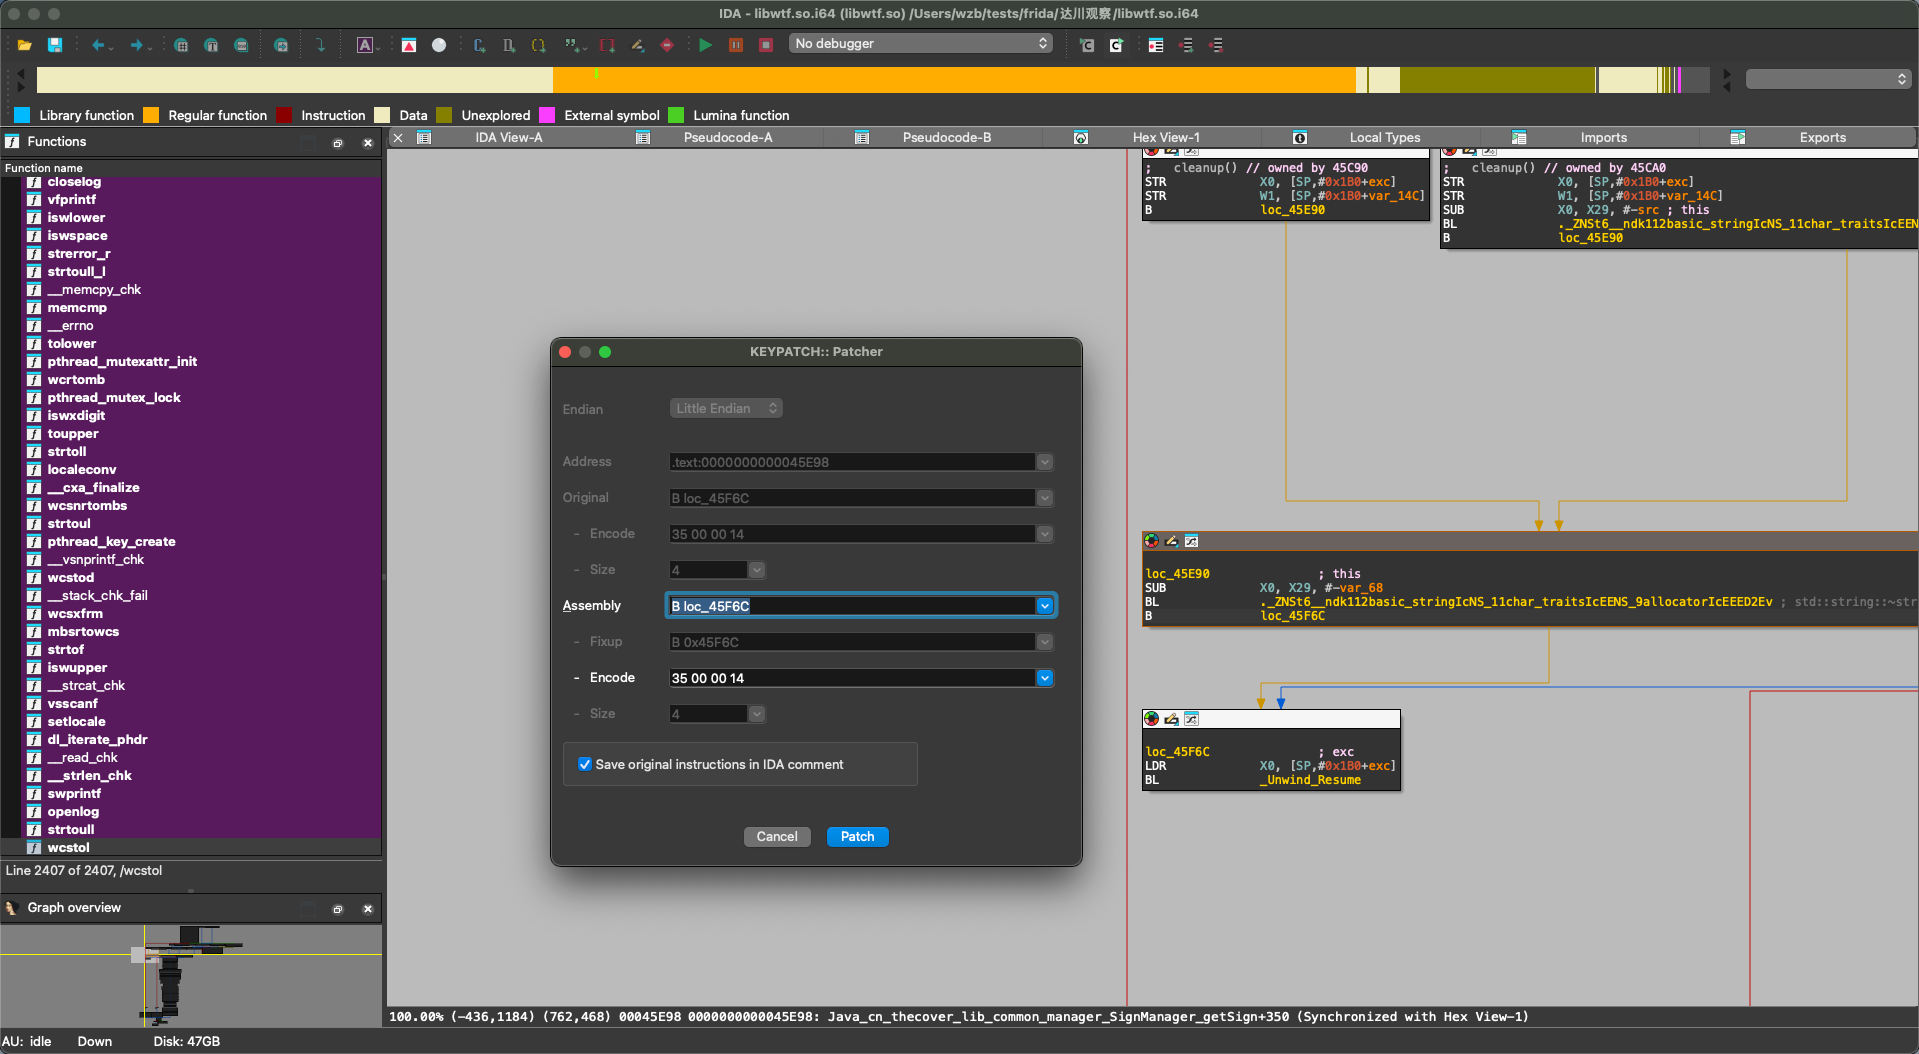Float the Functions panel with its undock icon

click(338, 143)
